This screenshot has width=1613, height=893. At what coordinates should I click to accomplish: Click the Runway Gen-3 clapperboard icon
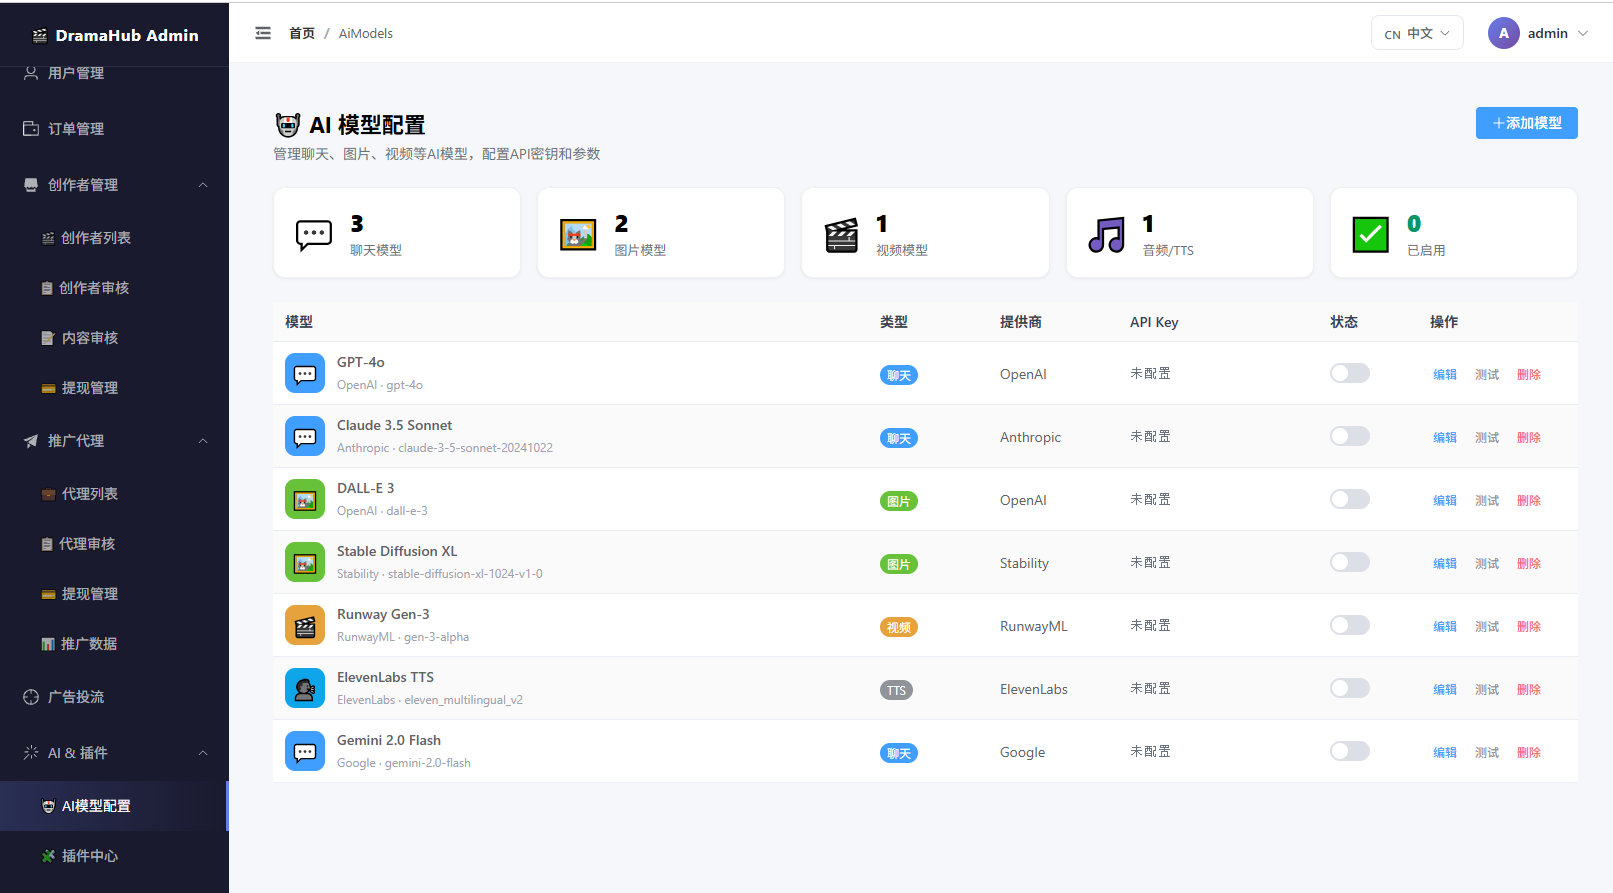pyautogui.click(x=305, y=625)
